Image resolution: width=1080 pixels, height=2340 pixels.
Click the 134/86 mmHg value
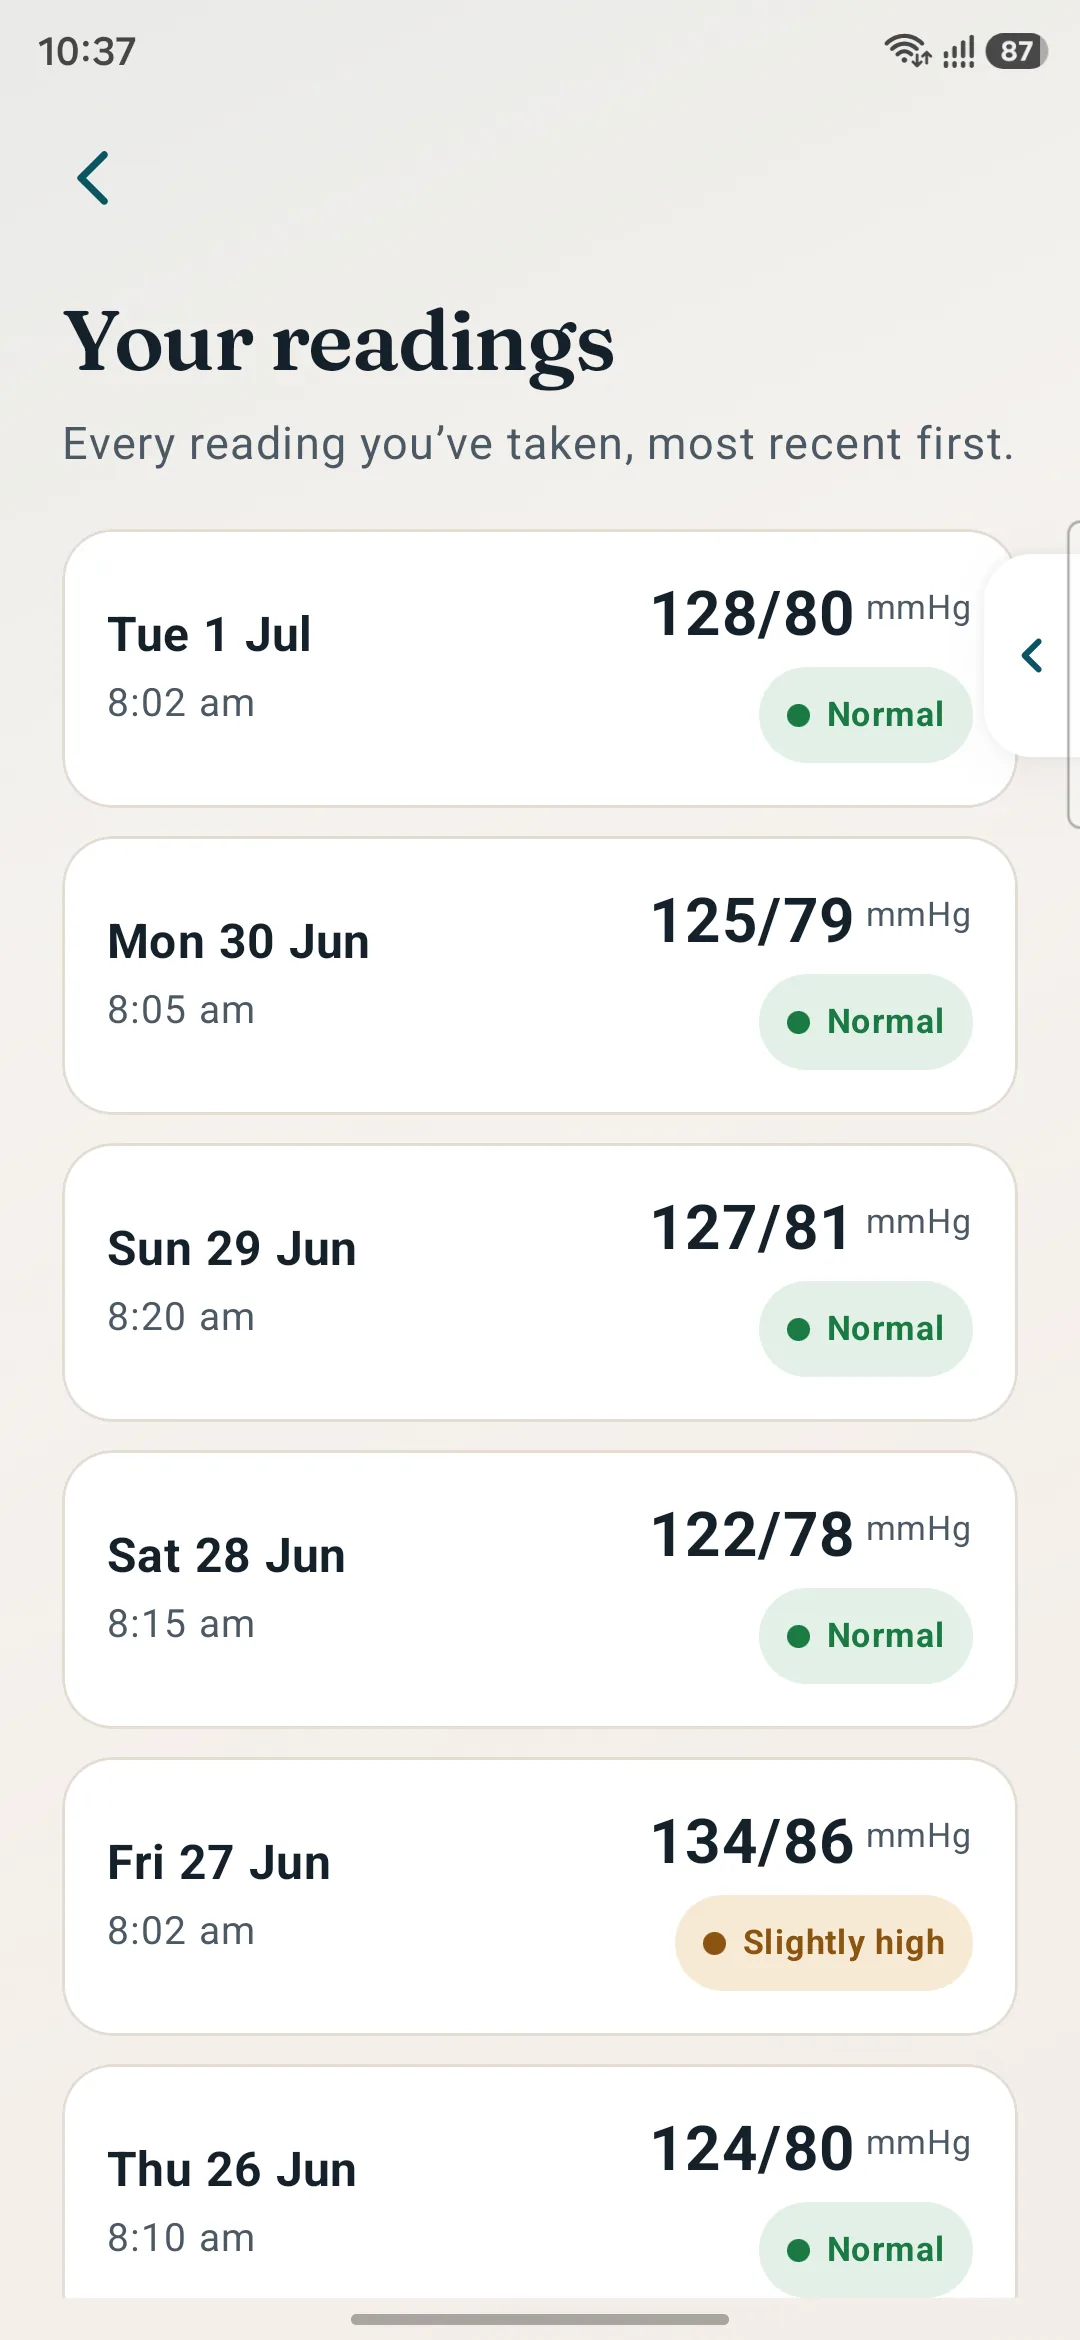[811, 1841]
